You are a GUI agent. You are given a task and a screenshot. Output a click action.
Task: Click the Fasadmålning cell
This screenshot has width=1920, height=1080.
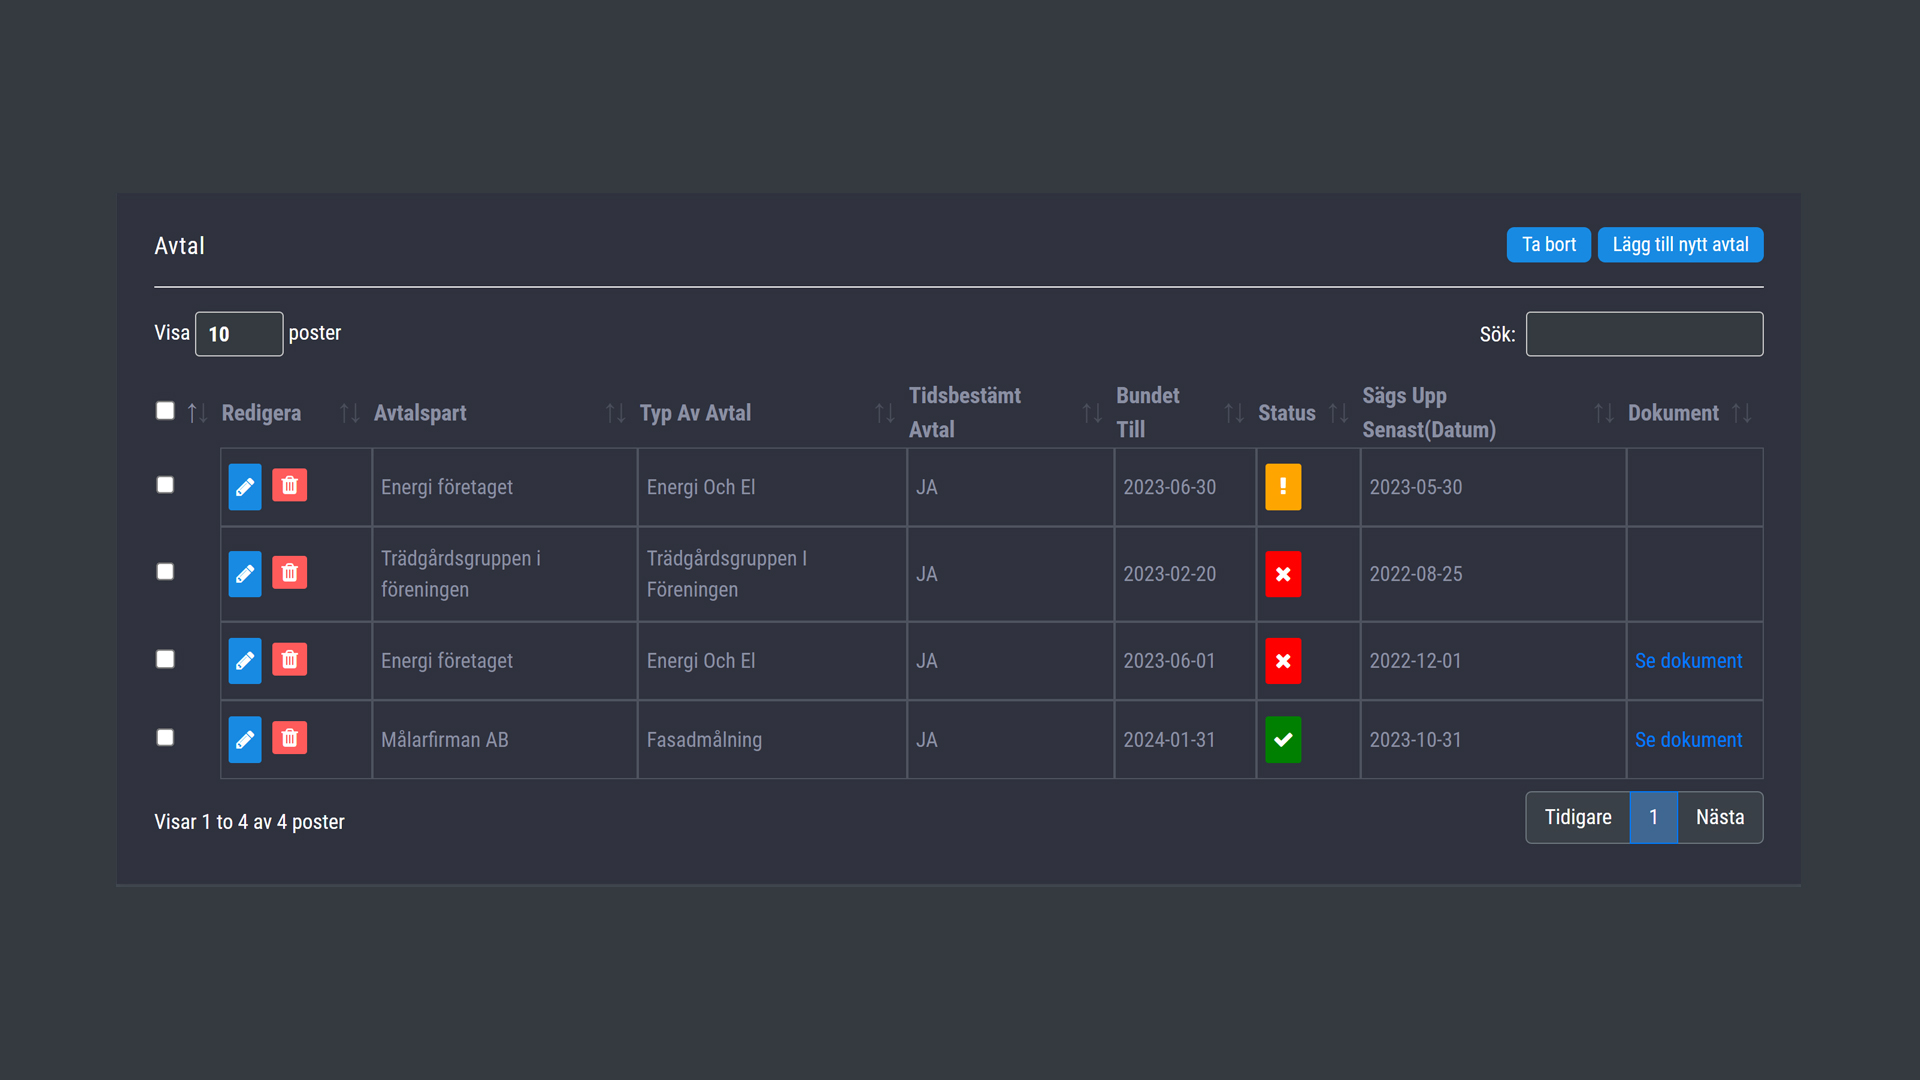tap(772, 740)
